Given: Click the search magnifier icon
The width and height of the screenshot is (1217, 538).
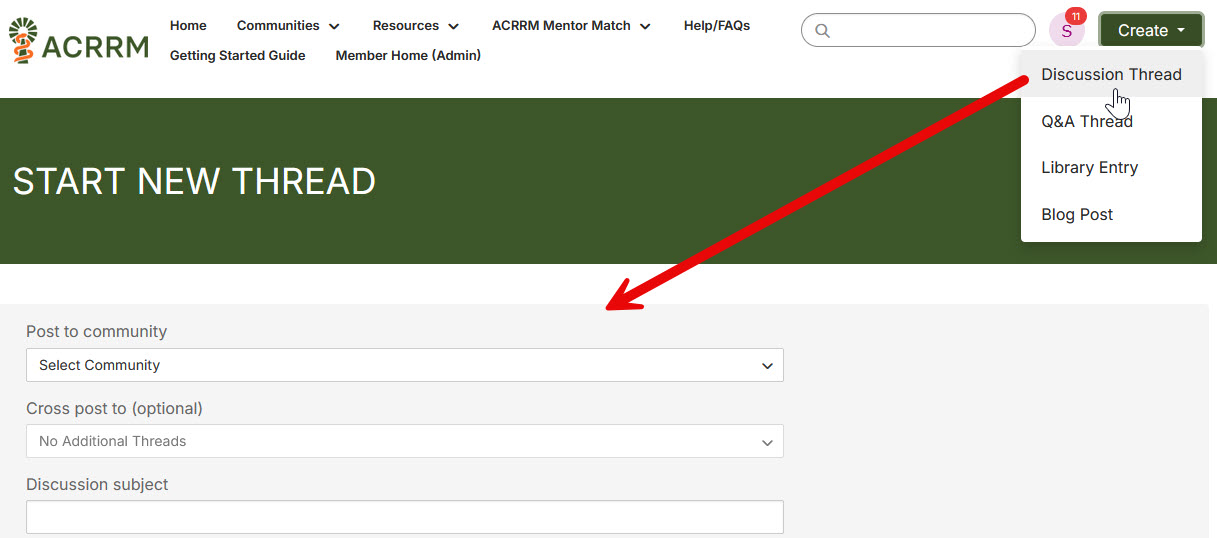Looking at the screenshot, I should pyautogui.click(x=822, y=31).
